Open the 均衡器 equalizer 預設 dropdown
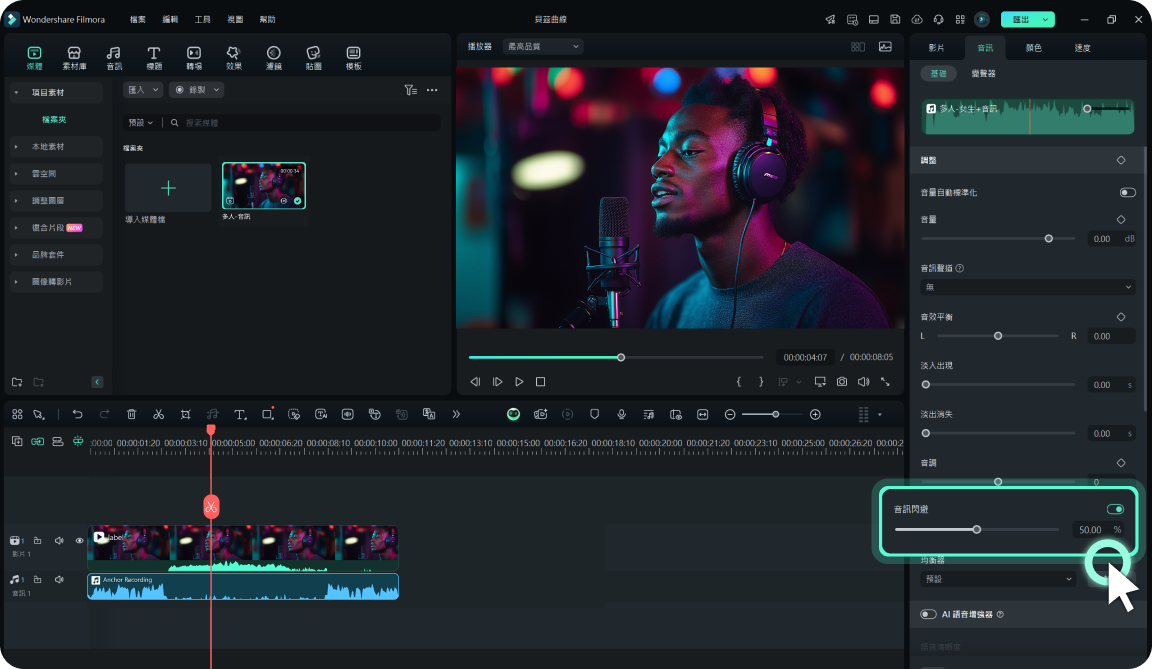 (x=998, y=579)
